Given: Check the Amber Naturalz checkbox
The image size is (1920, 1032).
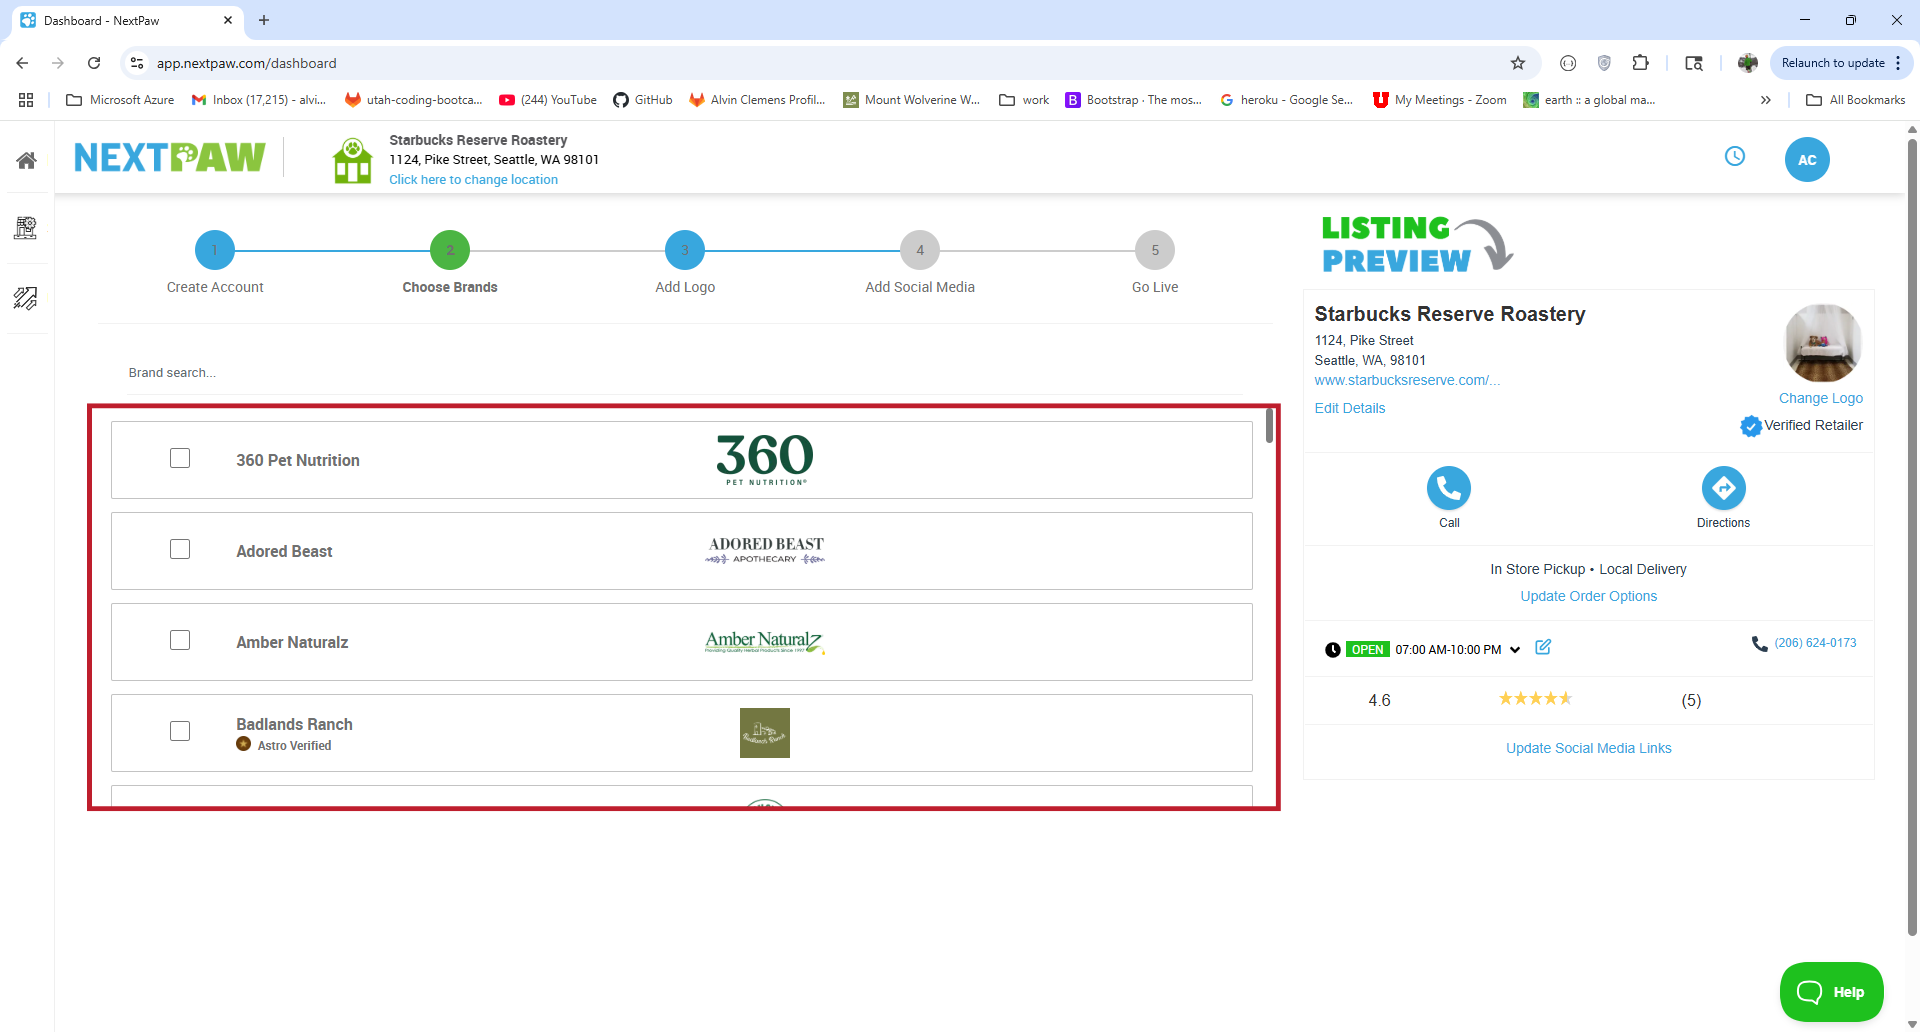Looking at the screenshot, I should click(180, 640).
